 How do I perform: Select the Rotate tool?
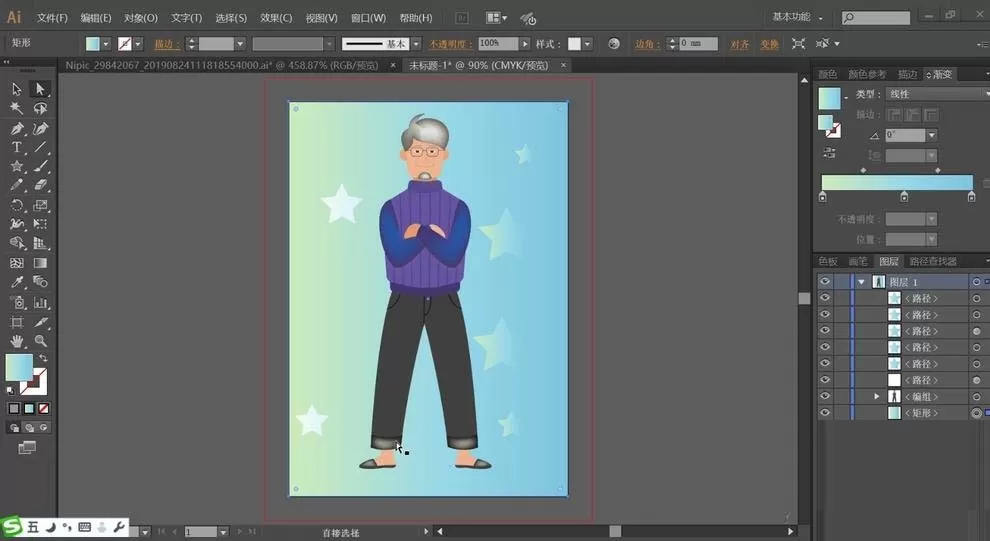pyautogui.click(x=17, y=205)
